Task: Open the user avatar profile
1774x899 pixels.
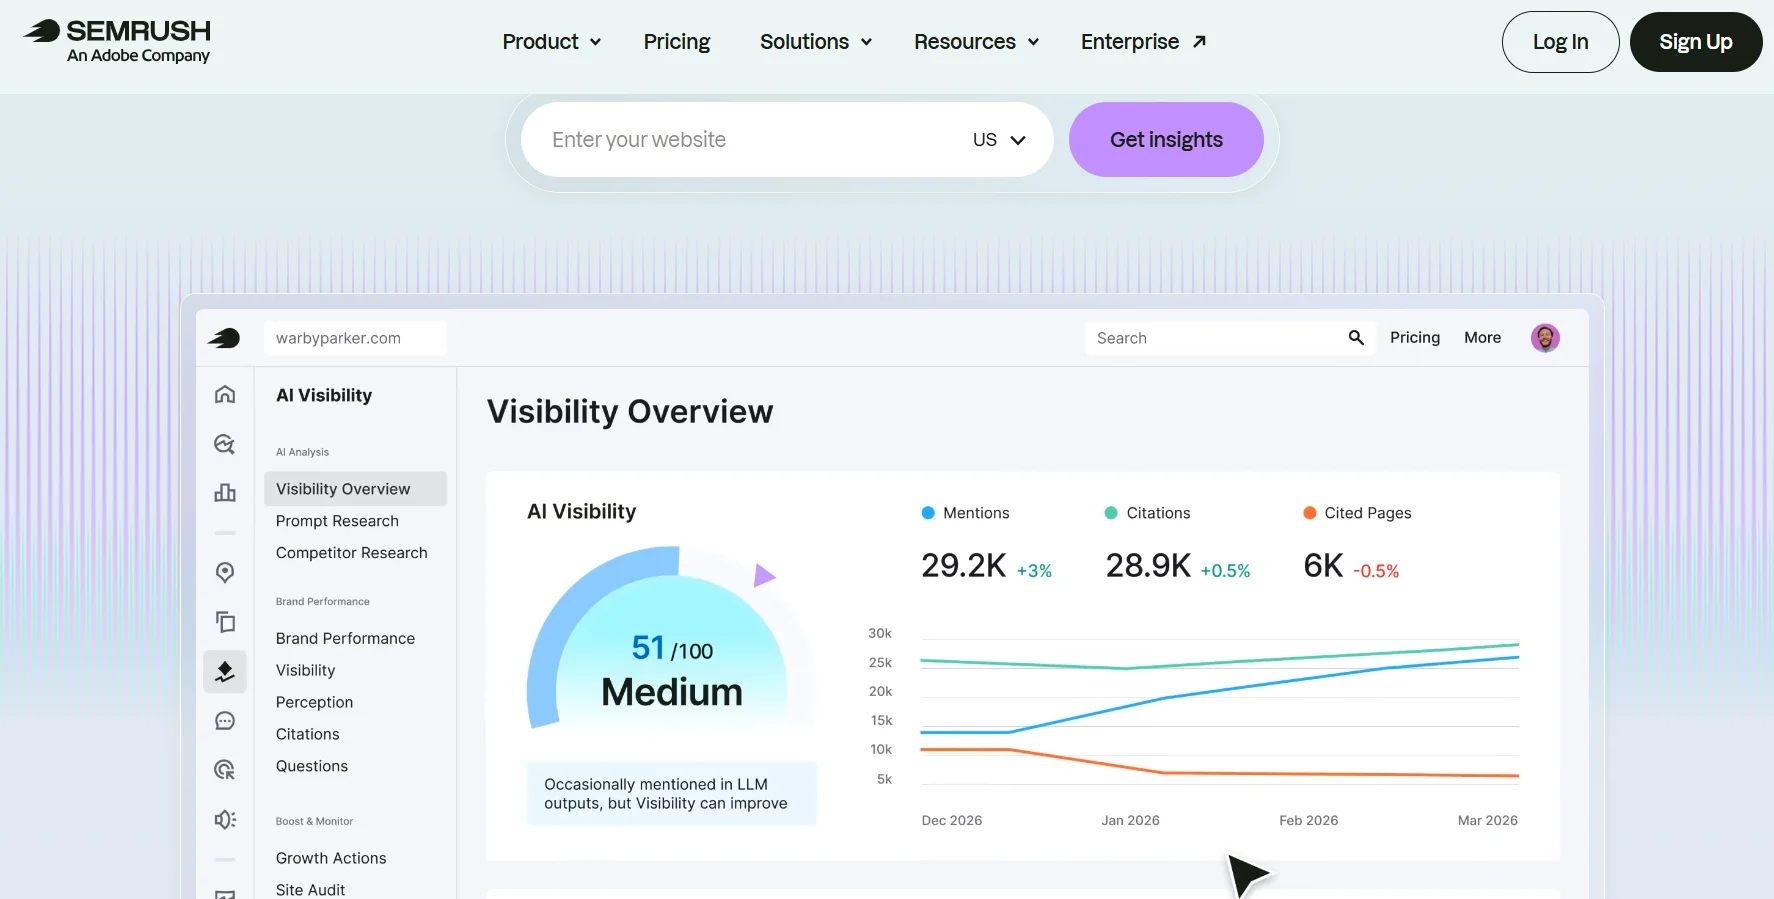Action: coord(1545,338)
